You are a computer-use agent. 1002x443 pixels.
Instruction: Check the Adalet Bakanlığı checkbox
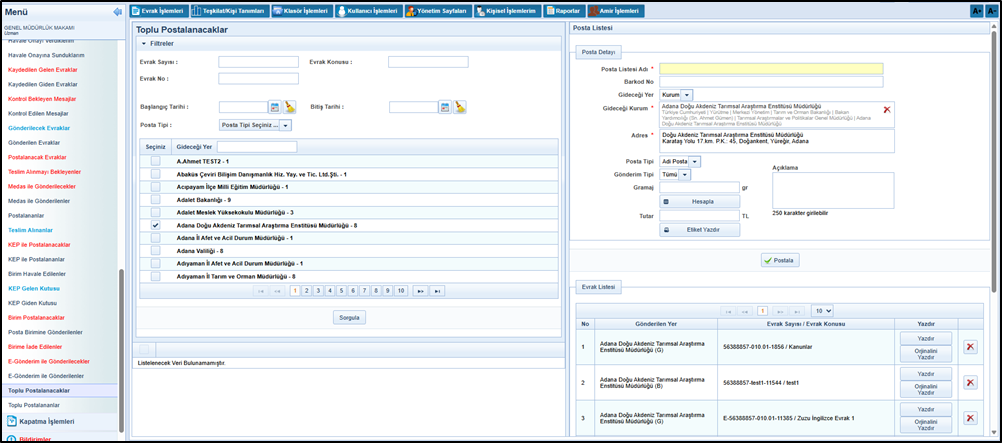pos(155,199)
